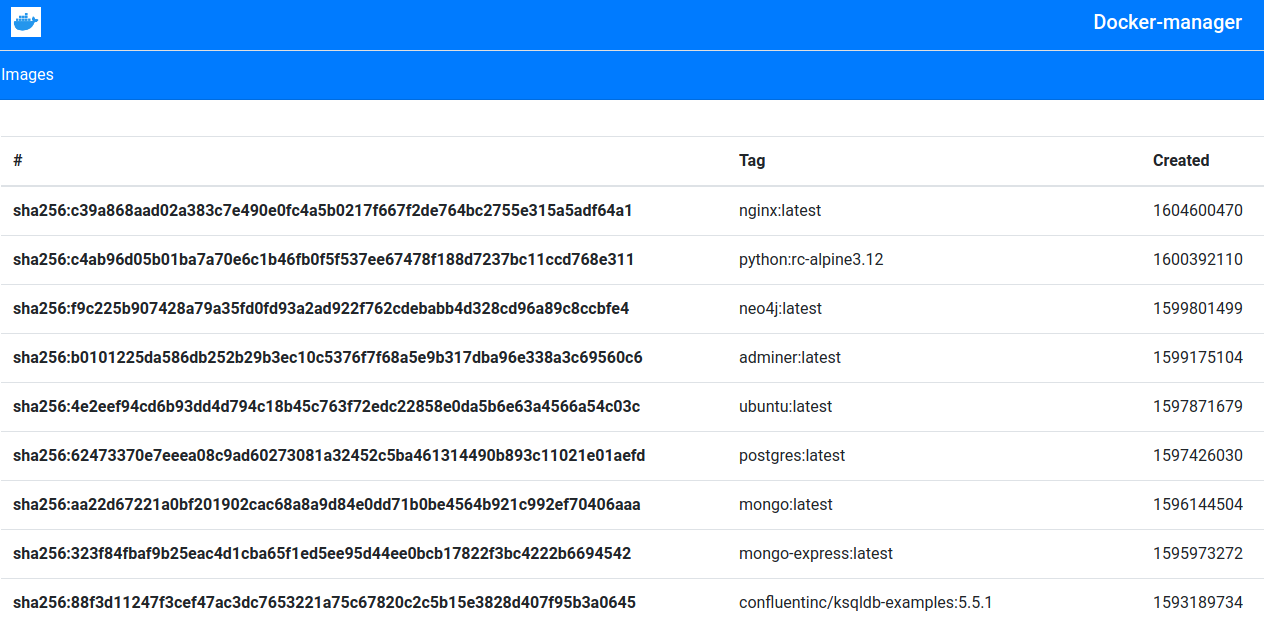Click the mongo:latest tag
Viewport: 1264px width, 621px height.
pos(786,504)
